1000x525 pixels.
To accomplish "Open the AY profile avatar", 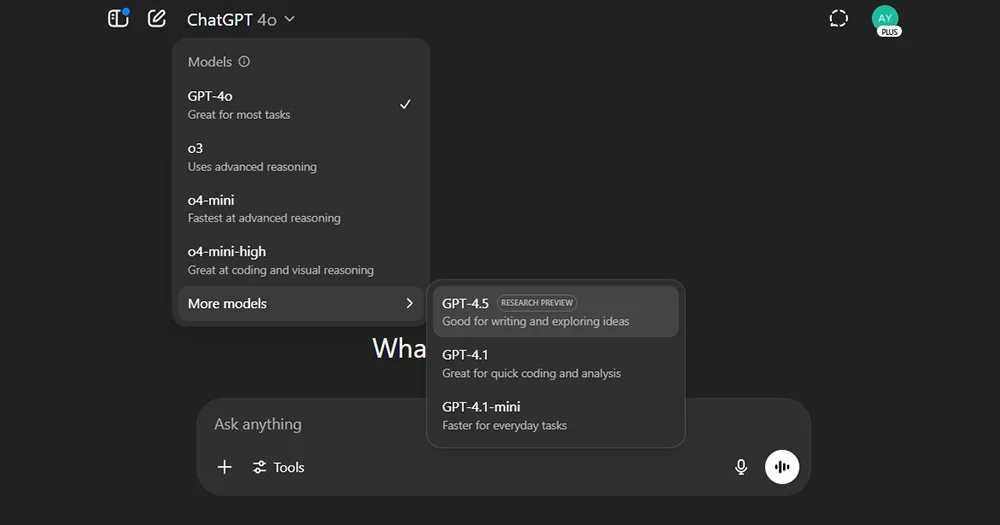I will pos(884,18).
